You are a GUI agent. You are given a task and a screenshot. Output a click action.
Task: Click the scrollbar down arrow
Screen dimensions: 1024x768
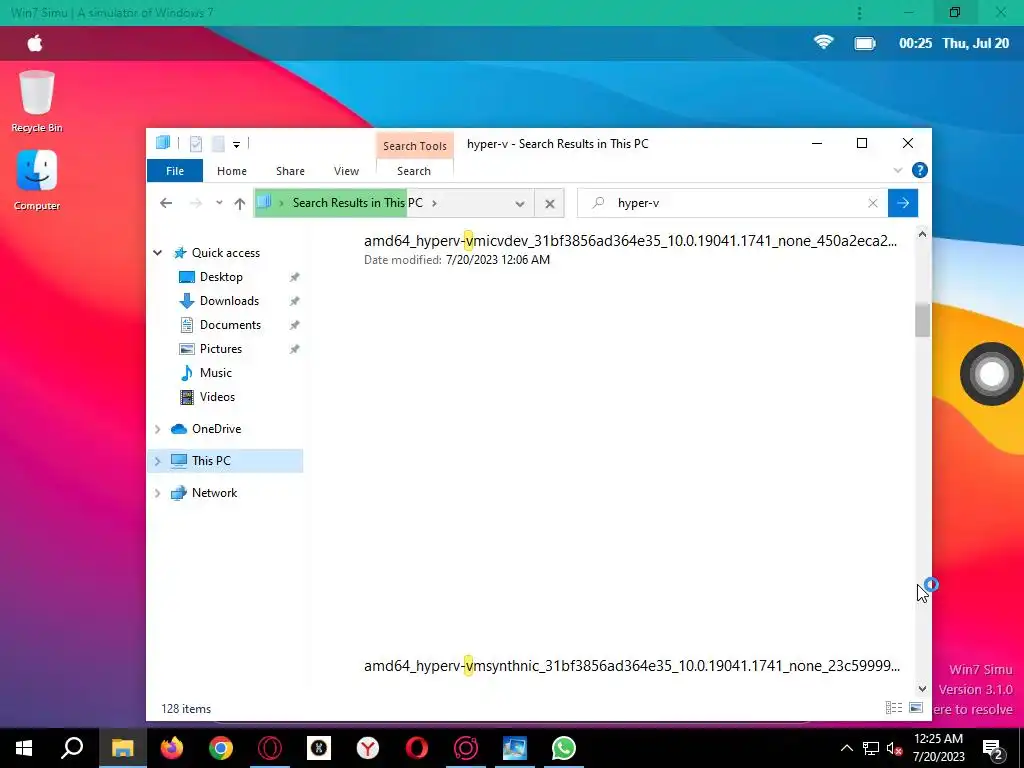click(922, 688)
